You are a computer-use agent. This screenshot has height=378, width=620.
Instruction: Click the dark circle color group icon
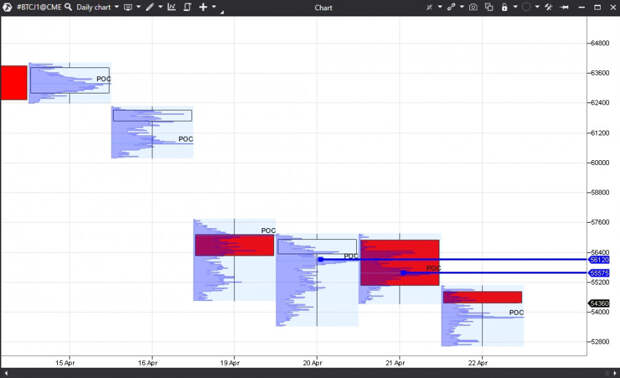pos(526,7)
